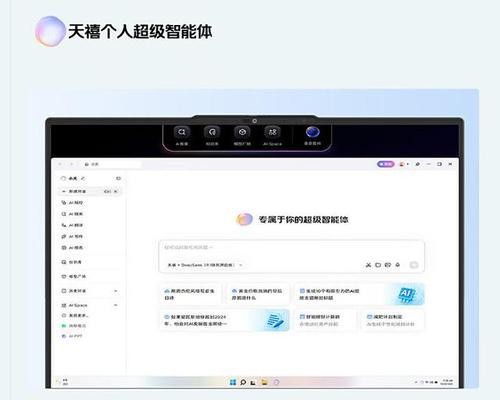Click the purple pill badge in the title bar
The image size is (500, 400).
pos(385,164)
